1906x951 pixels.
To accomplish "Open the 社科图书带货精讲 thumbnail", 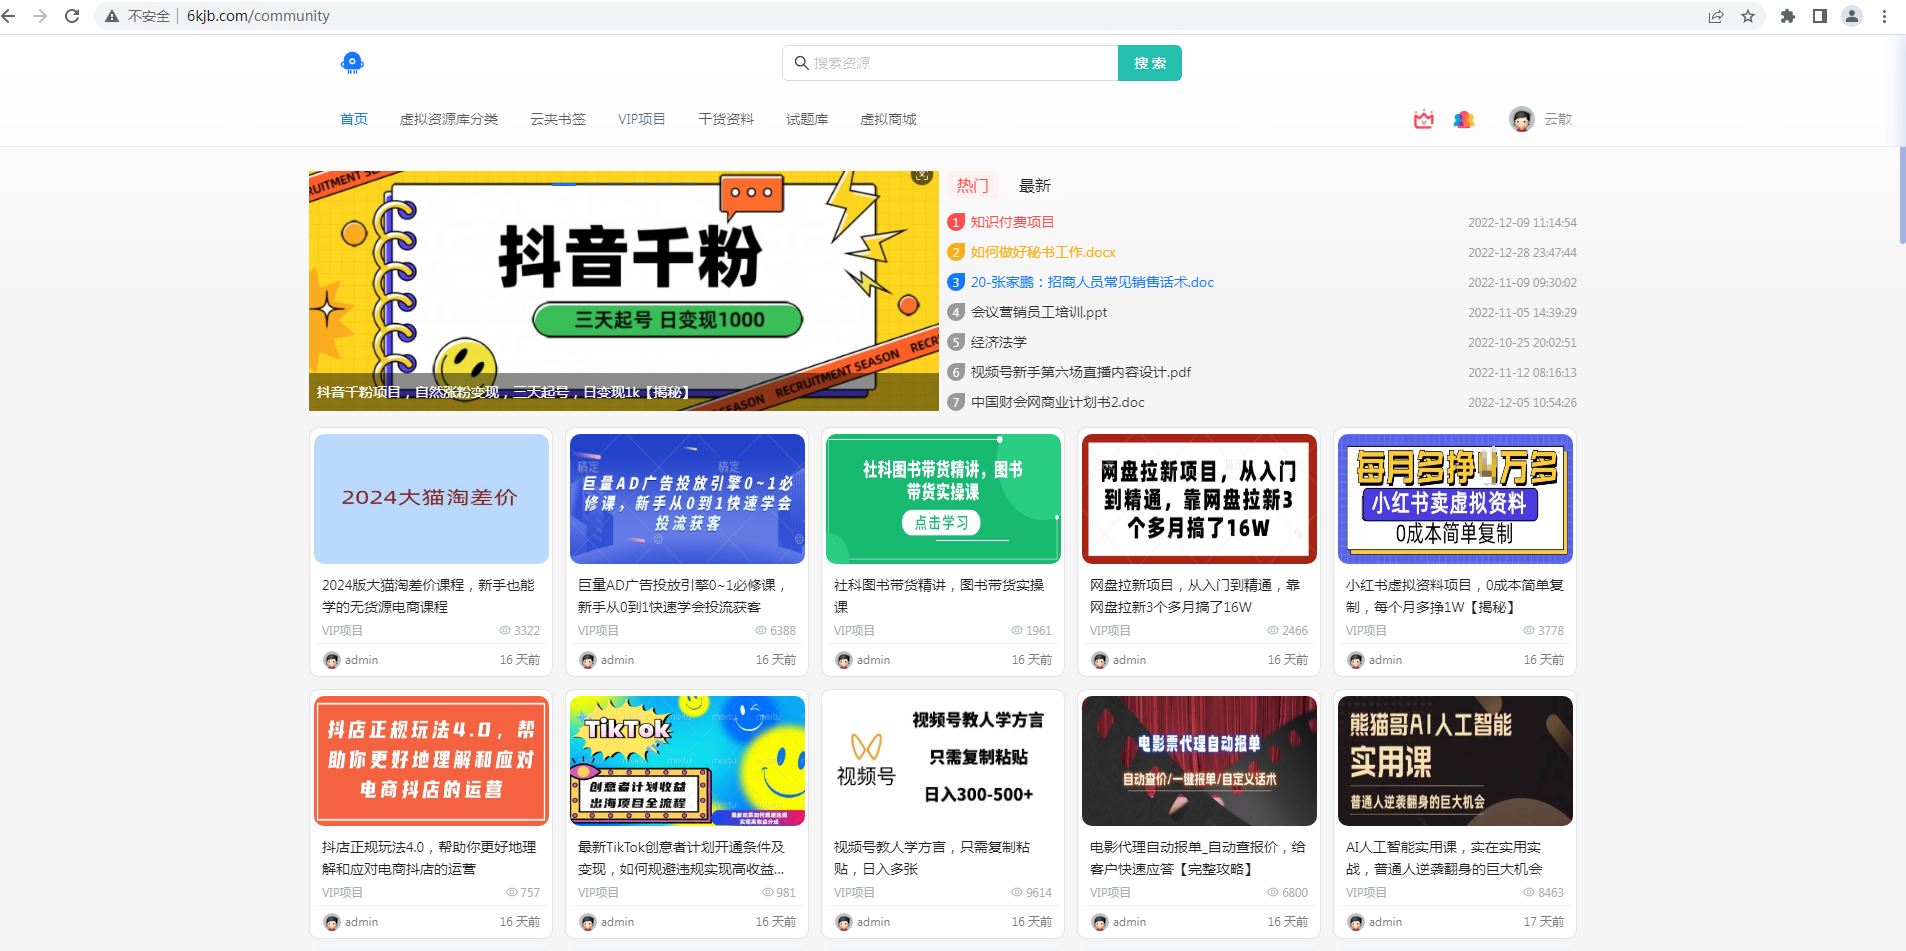I will [943, 499].
